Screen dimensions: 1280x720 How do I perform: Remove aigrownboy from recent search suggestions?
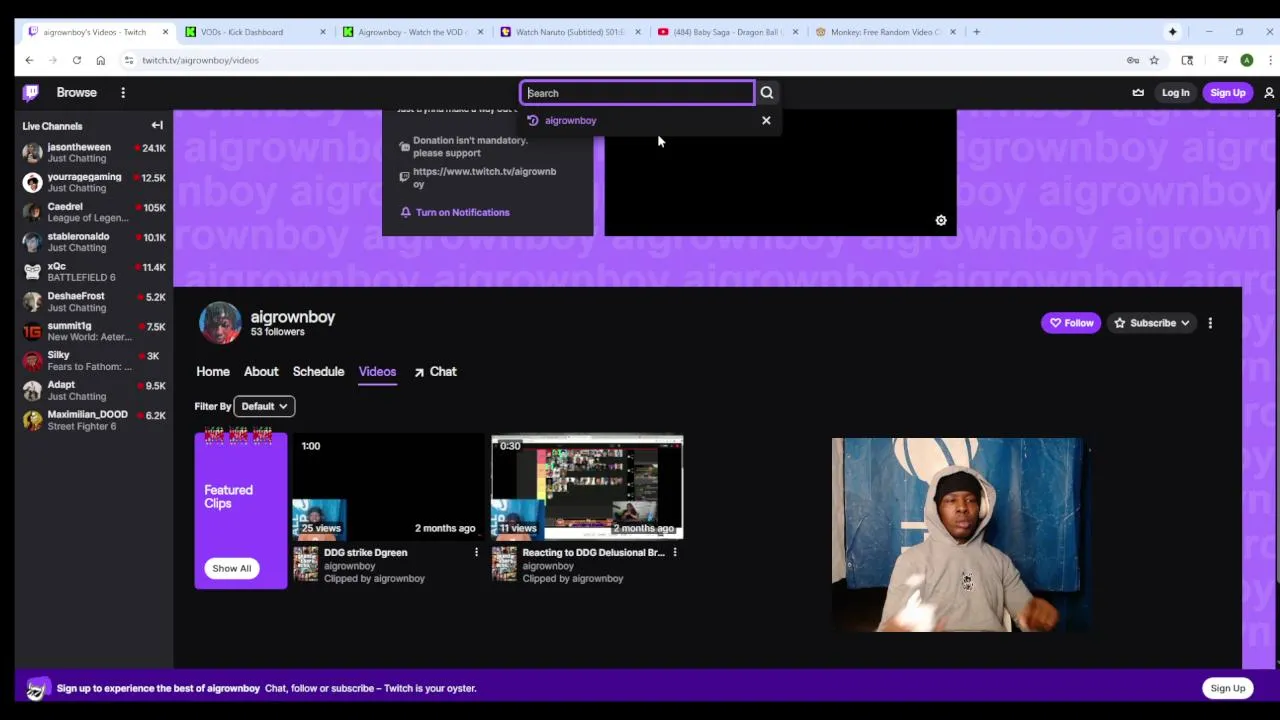pos(766,120)
